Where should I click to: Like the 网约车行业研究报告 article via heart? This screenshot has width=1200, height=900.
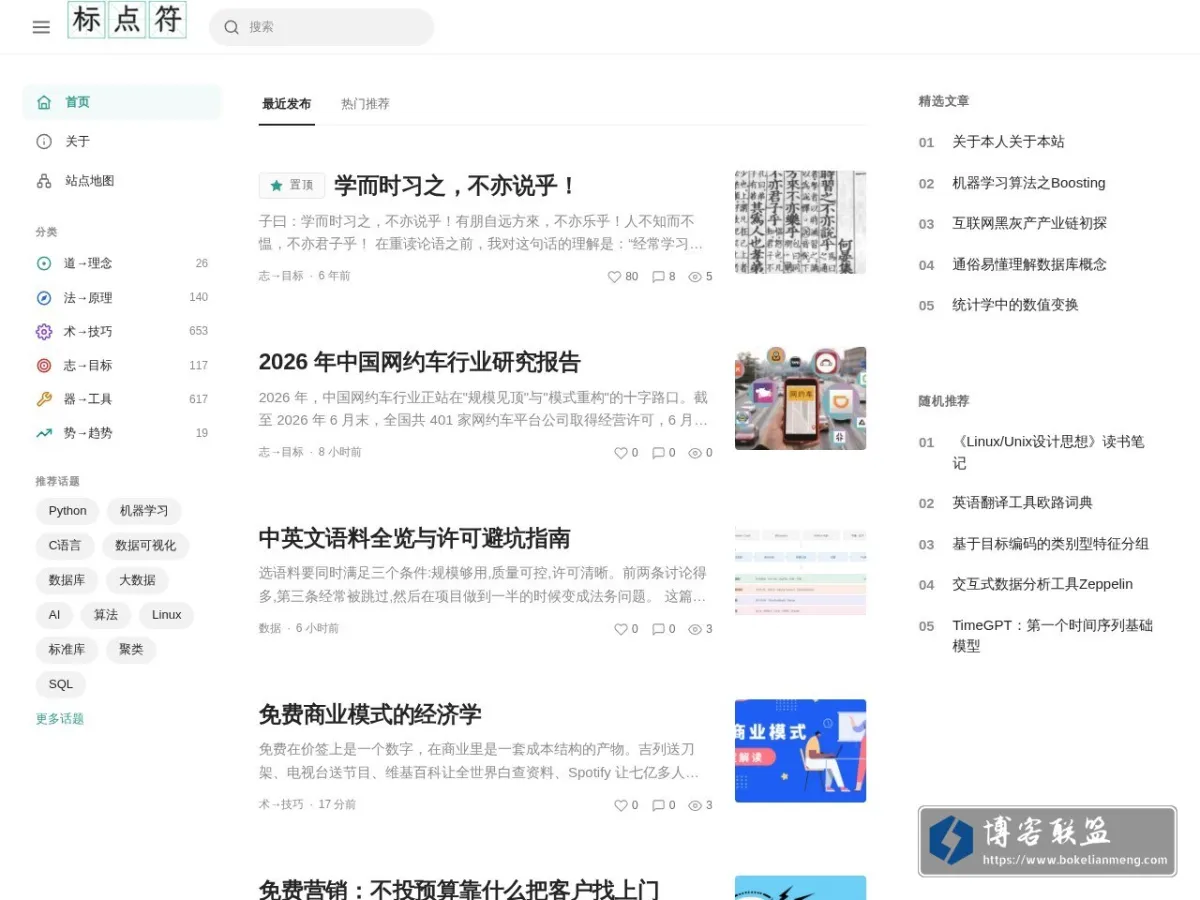(x=621, y=453)
